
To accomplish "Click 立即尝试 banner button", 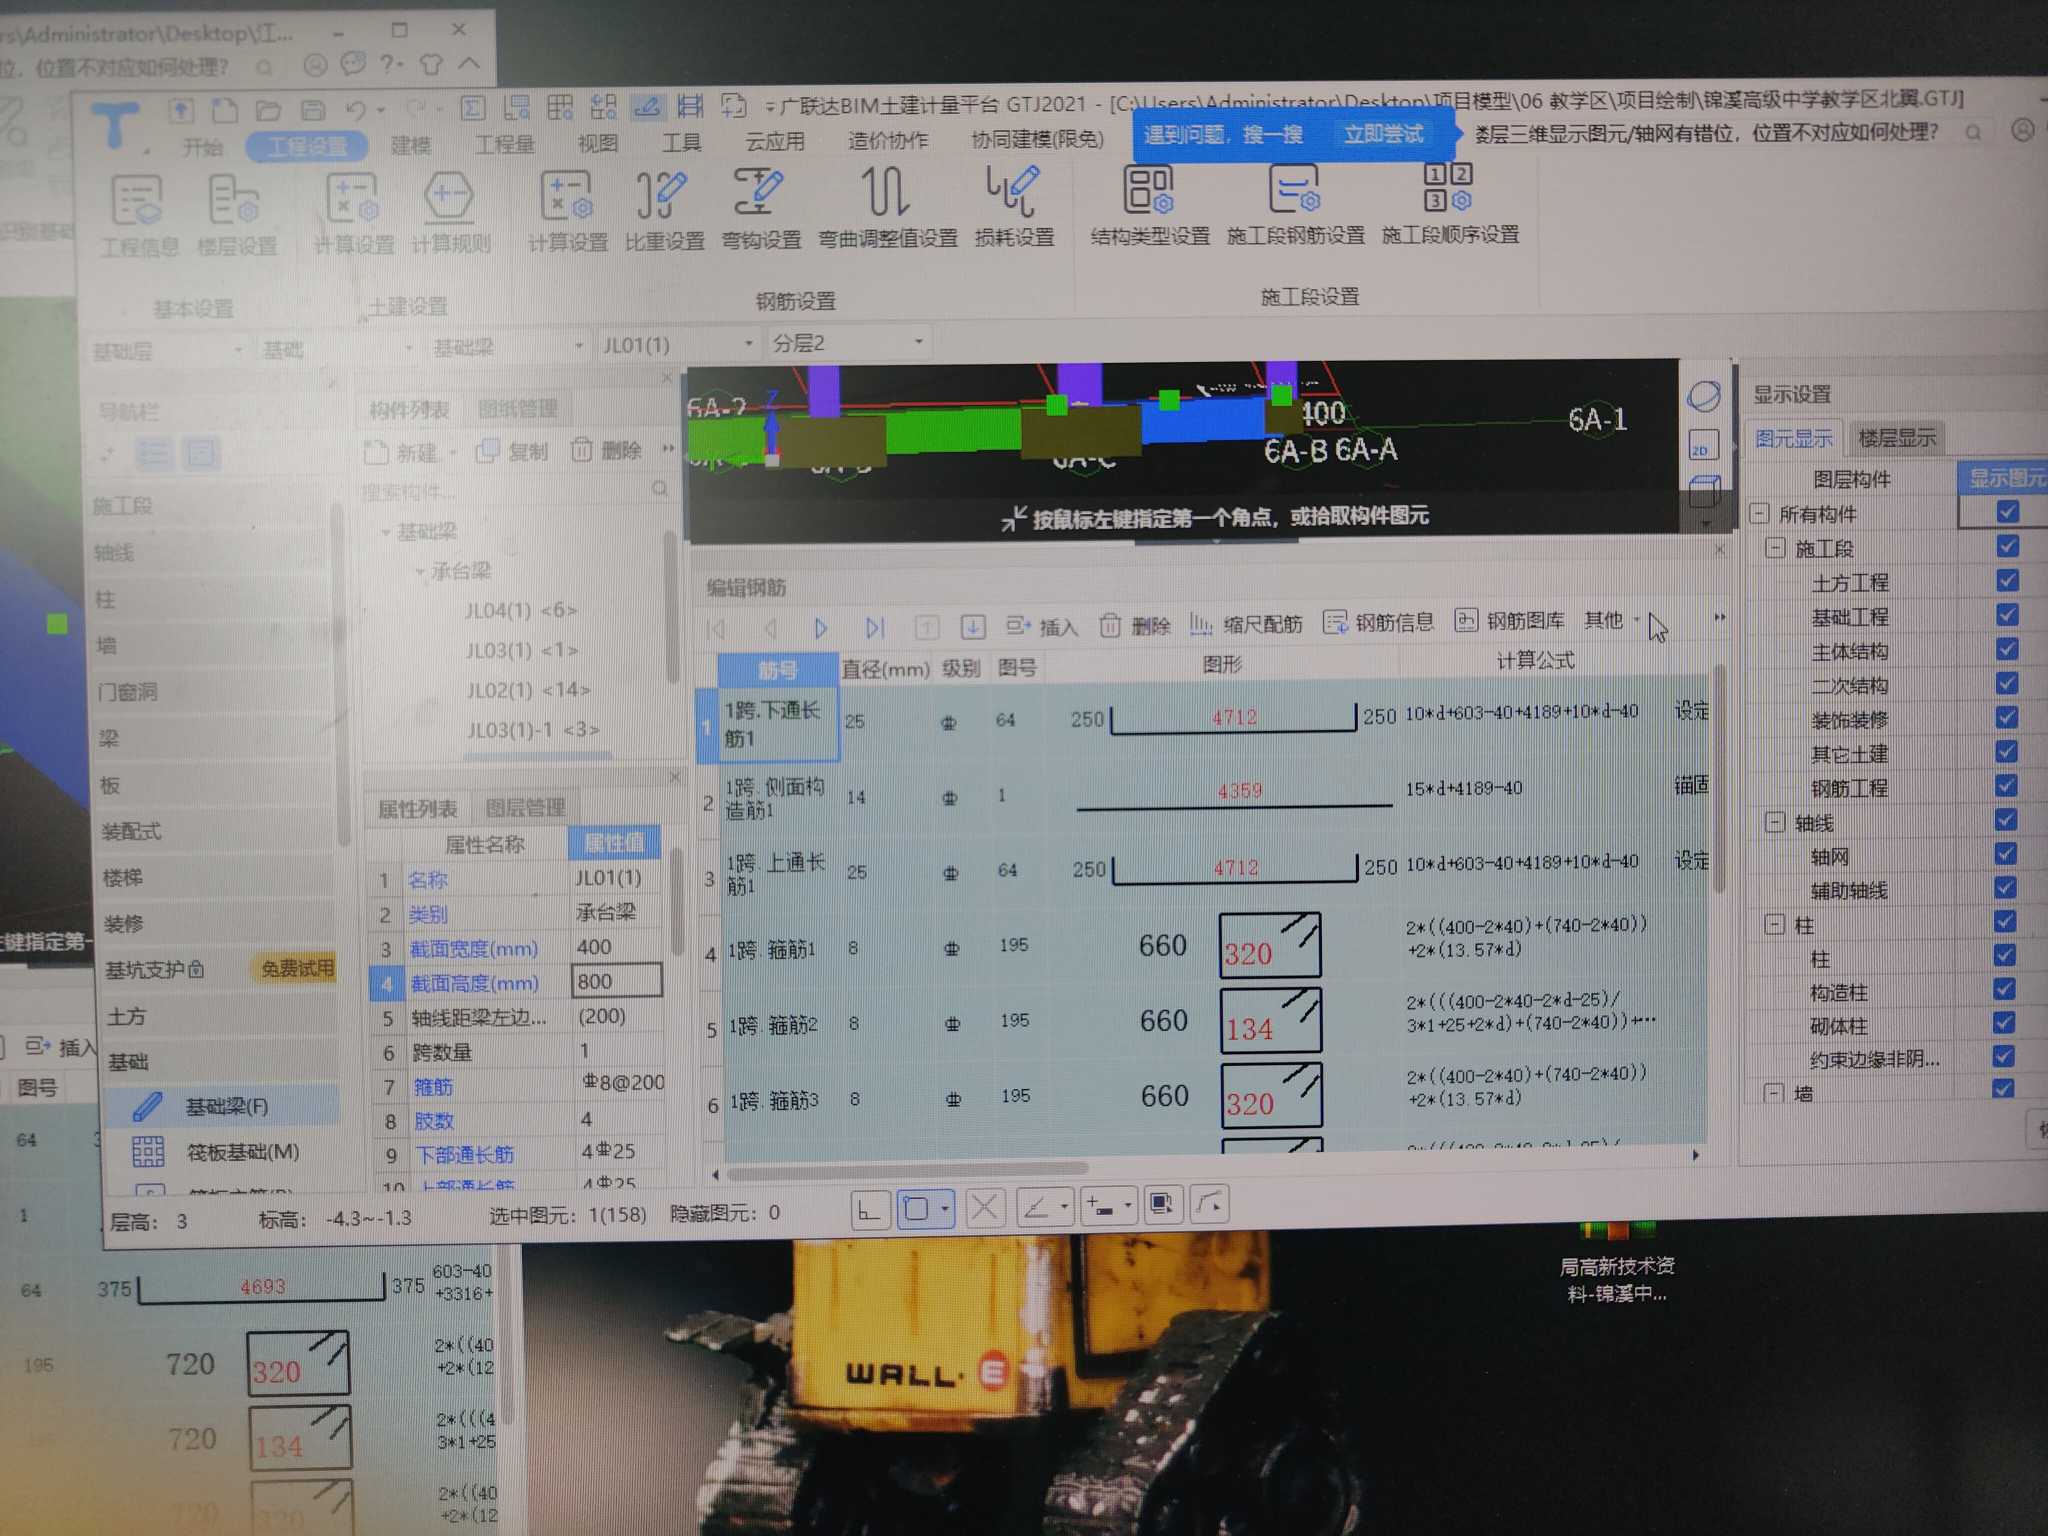I will point(1384,134).
